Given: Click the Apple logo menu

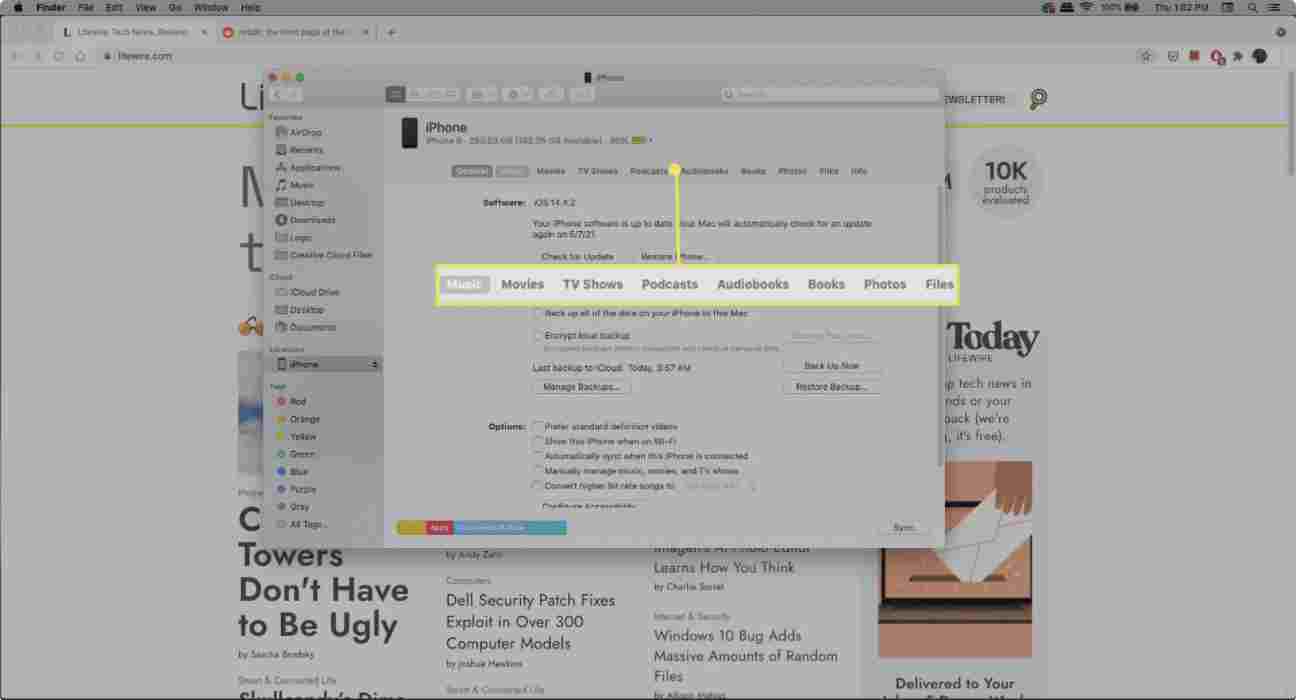Looking at the screenshot, I should 17,7.
